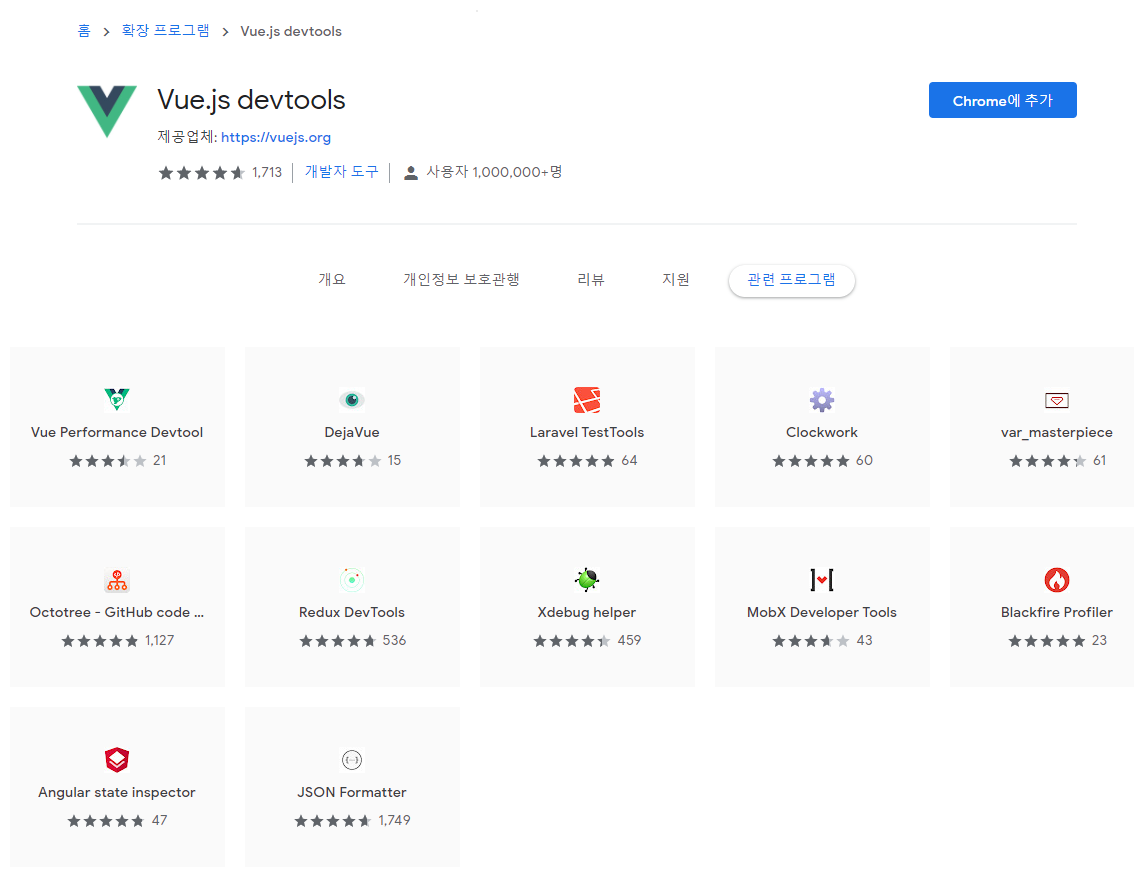Open Blackfire Profiler flame icon
1134x870 pixels.
pos(1057,579)
